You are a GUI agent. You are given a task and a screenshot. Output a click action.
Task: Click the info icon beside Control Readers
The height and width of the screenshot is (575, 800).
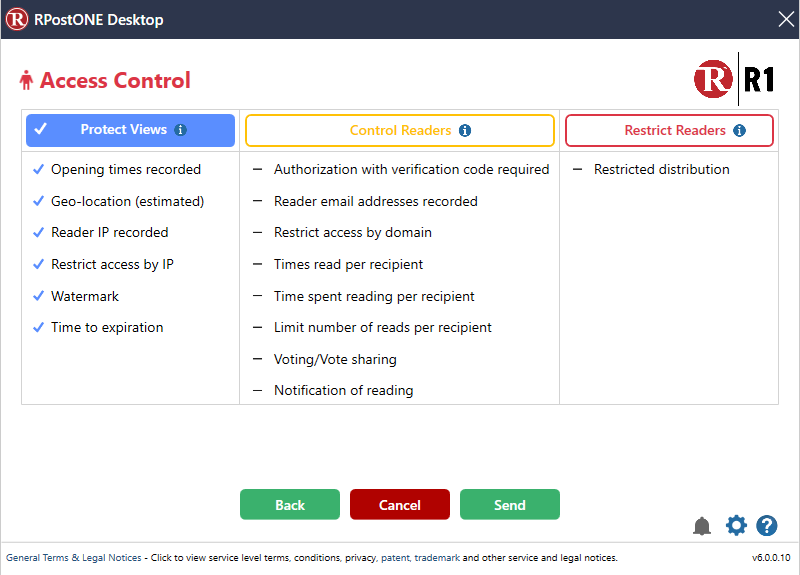tap(465, 131)
